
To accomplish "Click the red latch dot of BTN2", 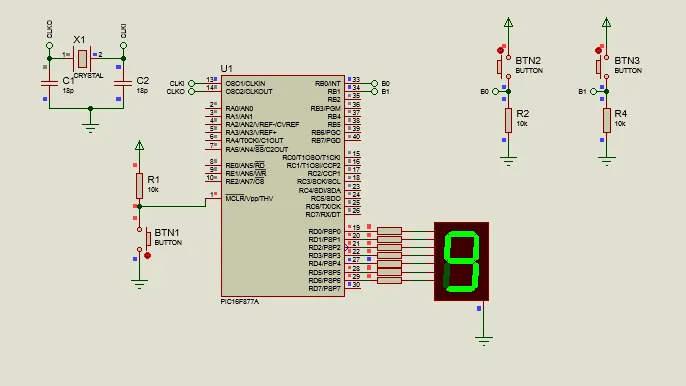I will (500, 51).
